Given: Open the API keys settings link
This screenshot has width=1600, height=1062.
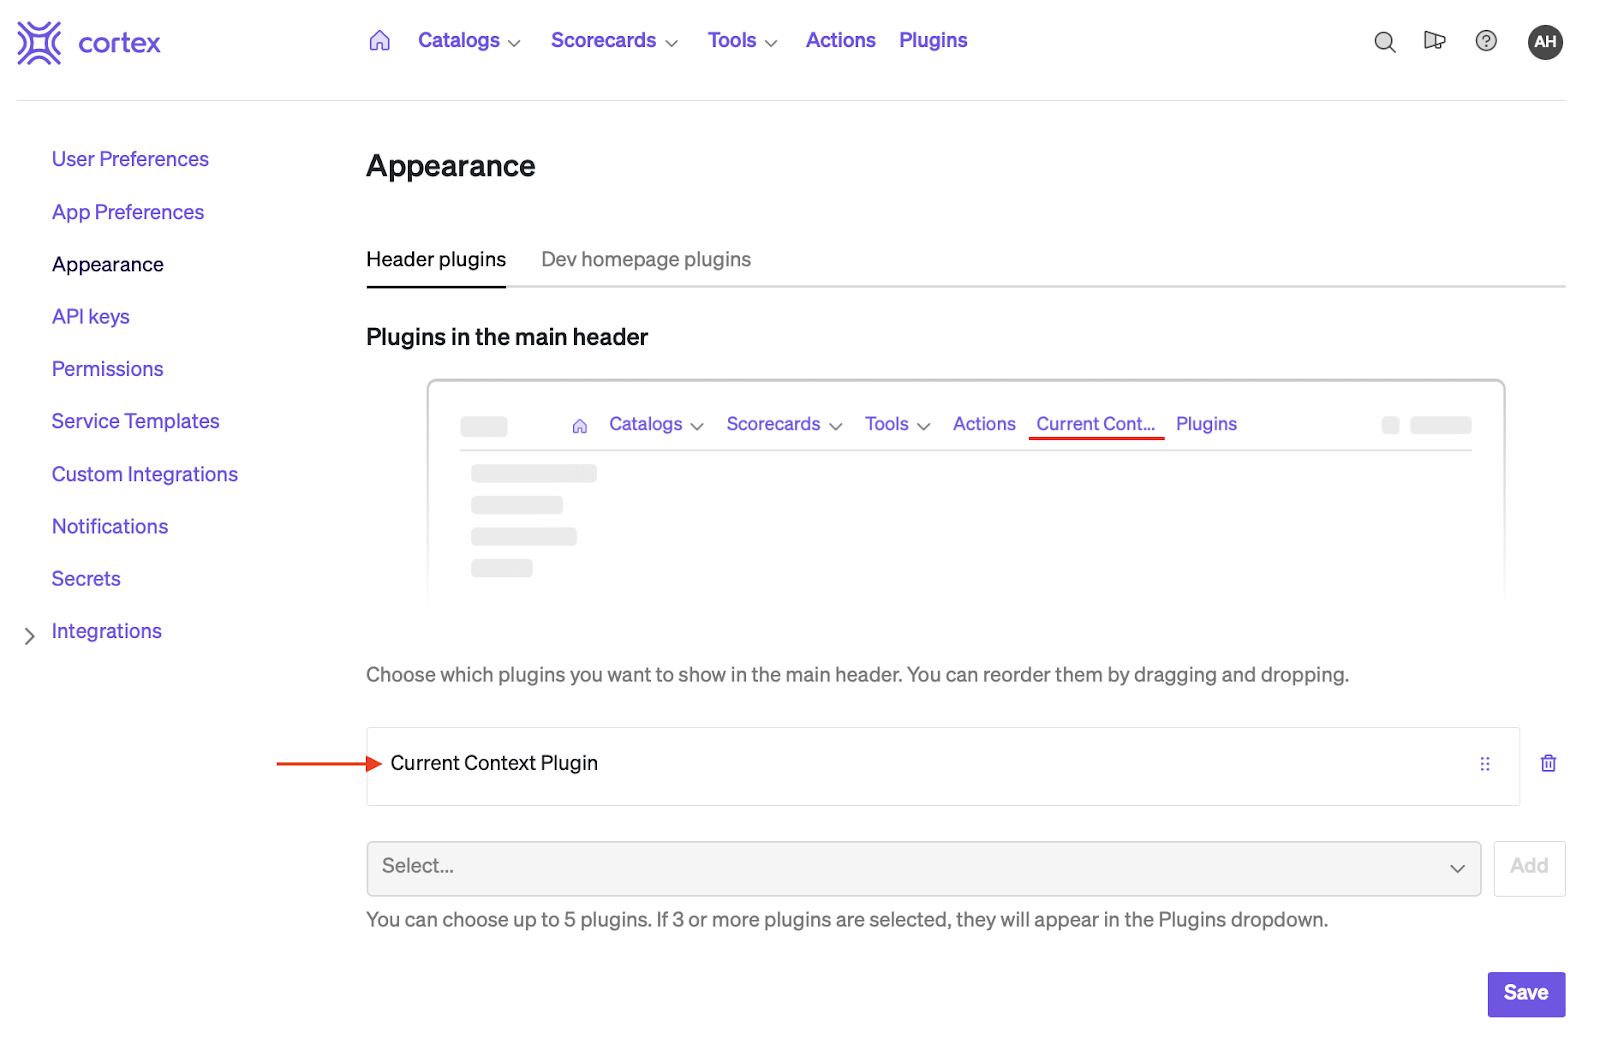Looking at the screenshot, I should pos(91,317).
